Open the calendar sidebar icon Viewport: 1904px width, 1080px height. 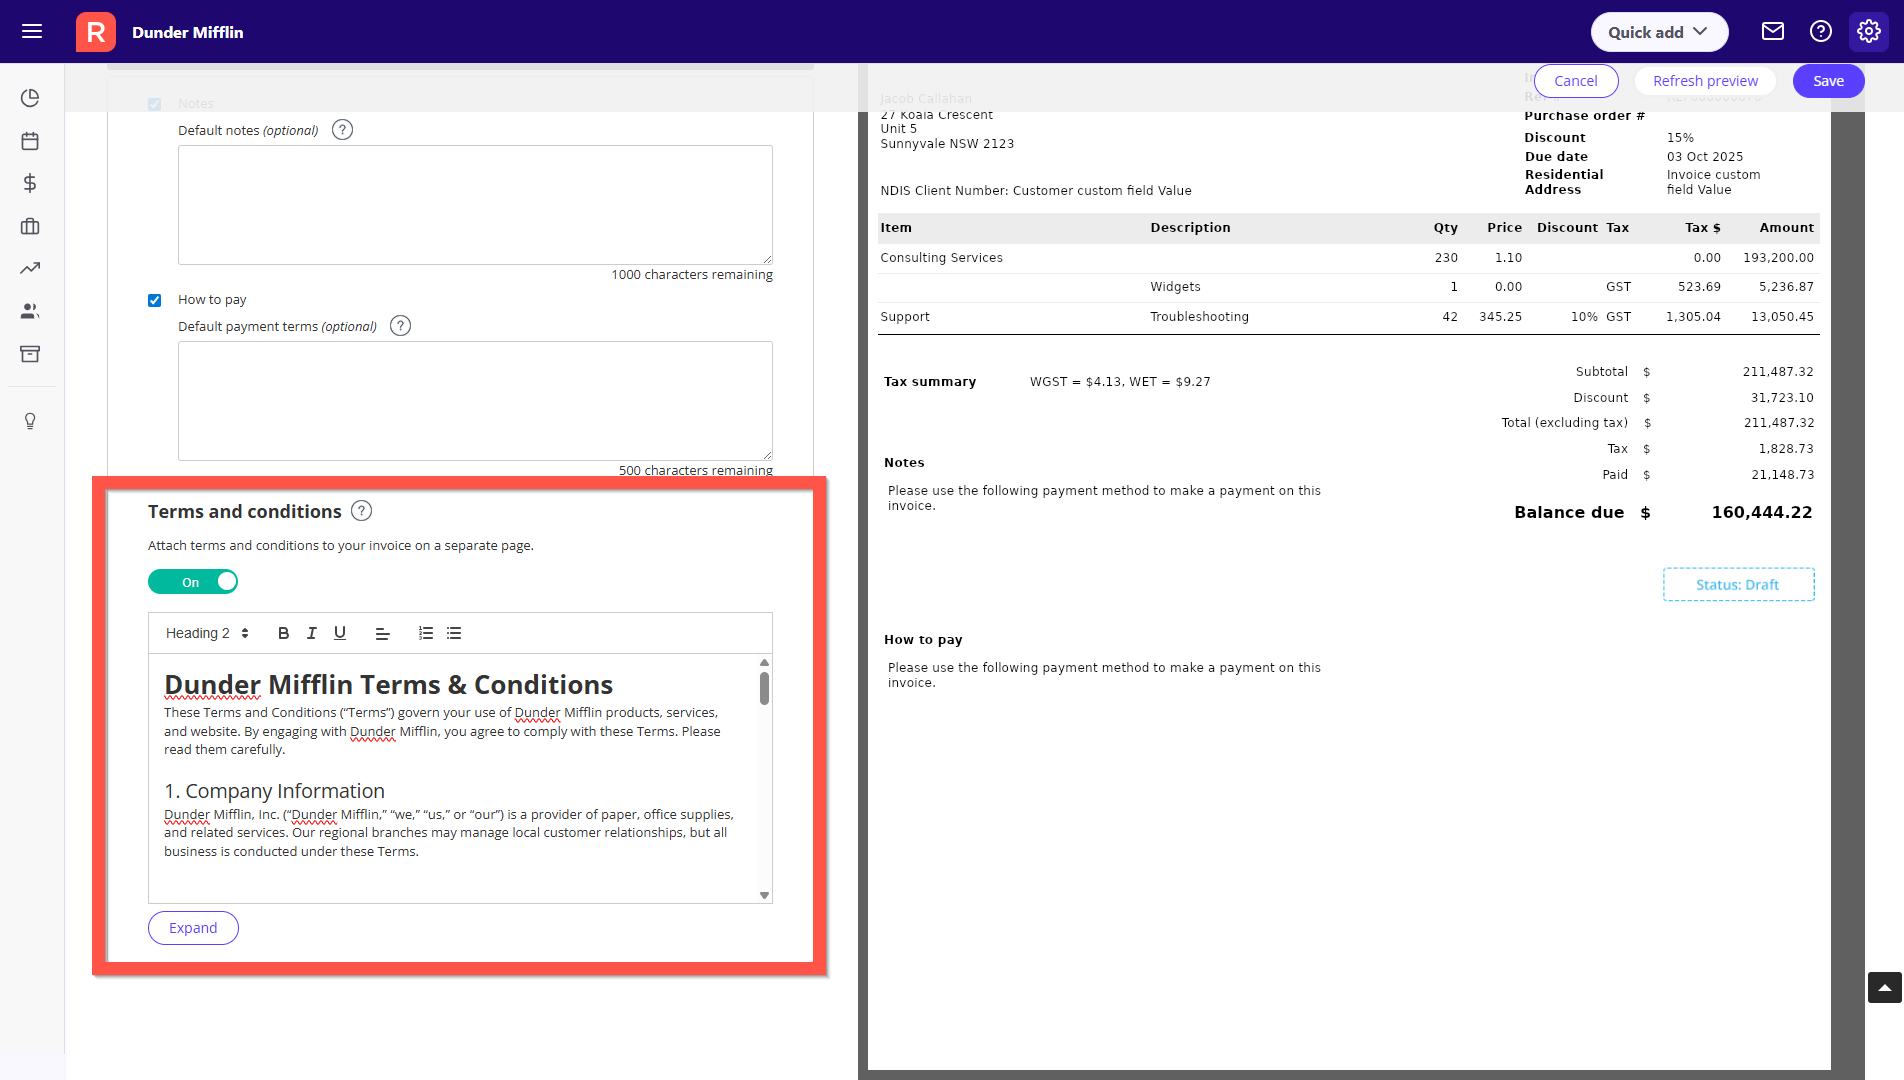30,141
